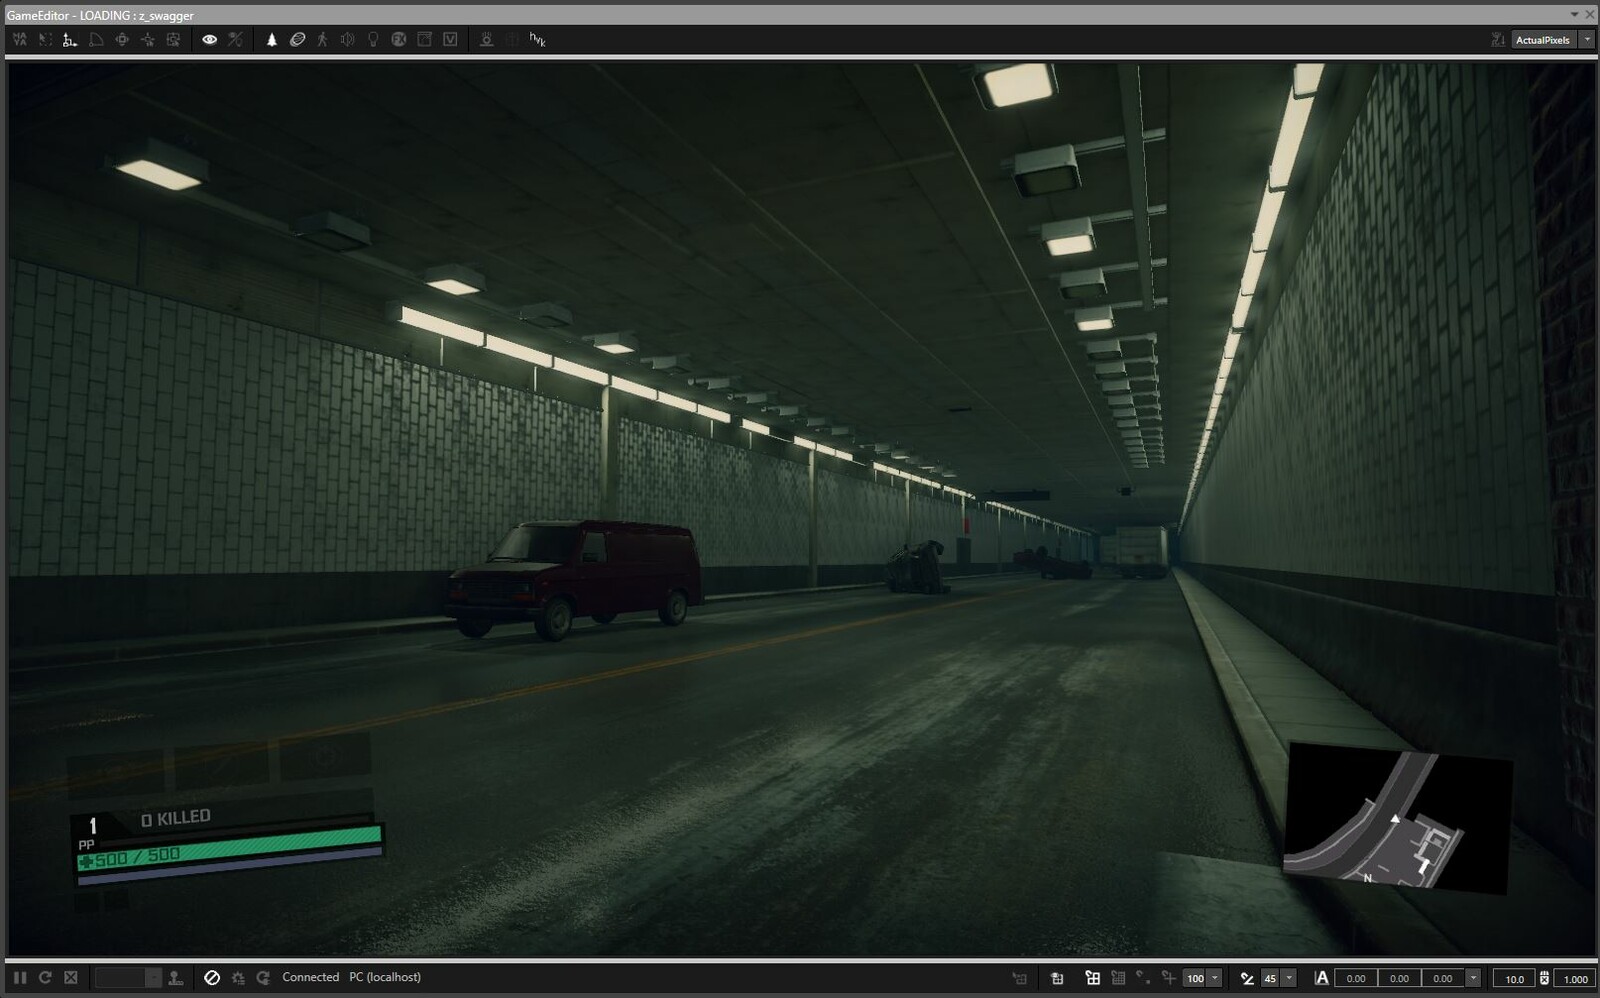Click the joystick player-control icon
This screenshot has width=1600, height=998.
[x=175, y=978]
